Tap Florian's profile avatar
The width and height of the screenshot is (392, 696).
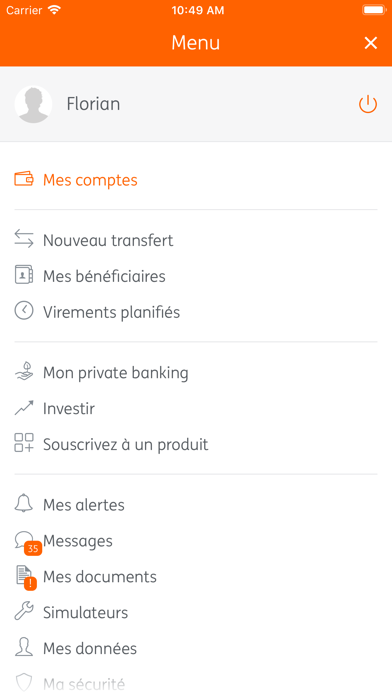click(33, 104)
